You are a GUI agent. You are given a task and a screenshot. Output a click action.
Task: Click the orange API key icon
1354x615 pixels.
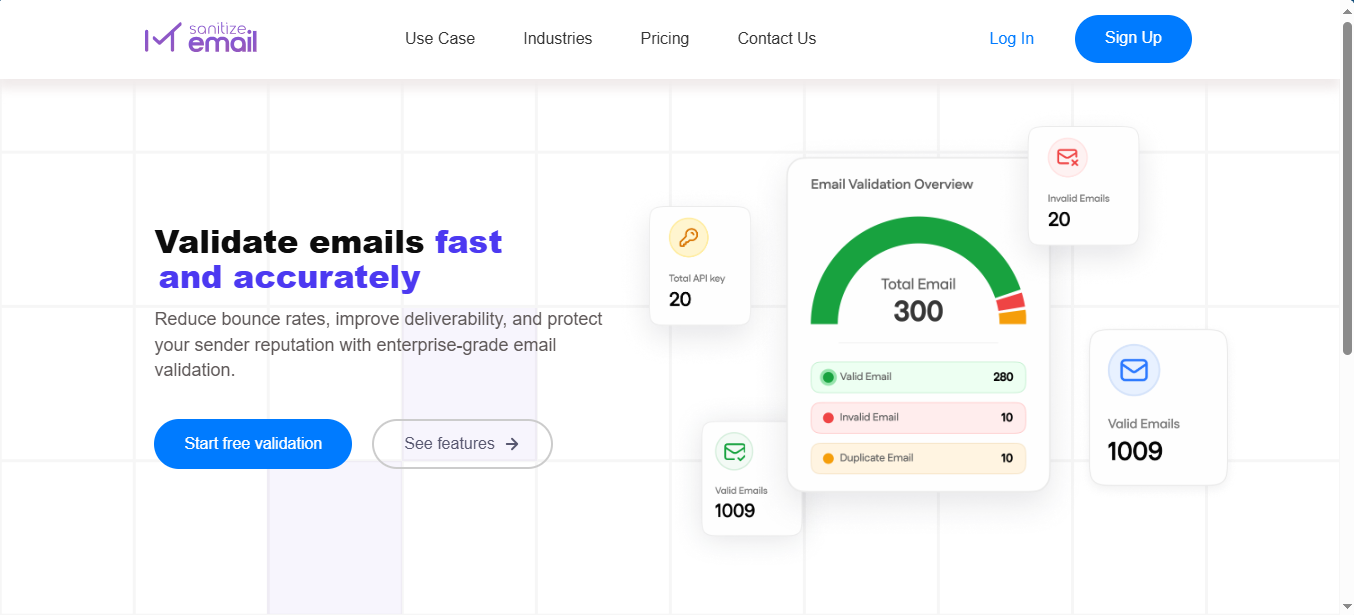coord(688,238)
